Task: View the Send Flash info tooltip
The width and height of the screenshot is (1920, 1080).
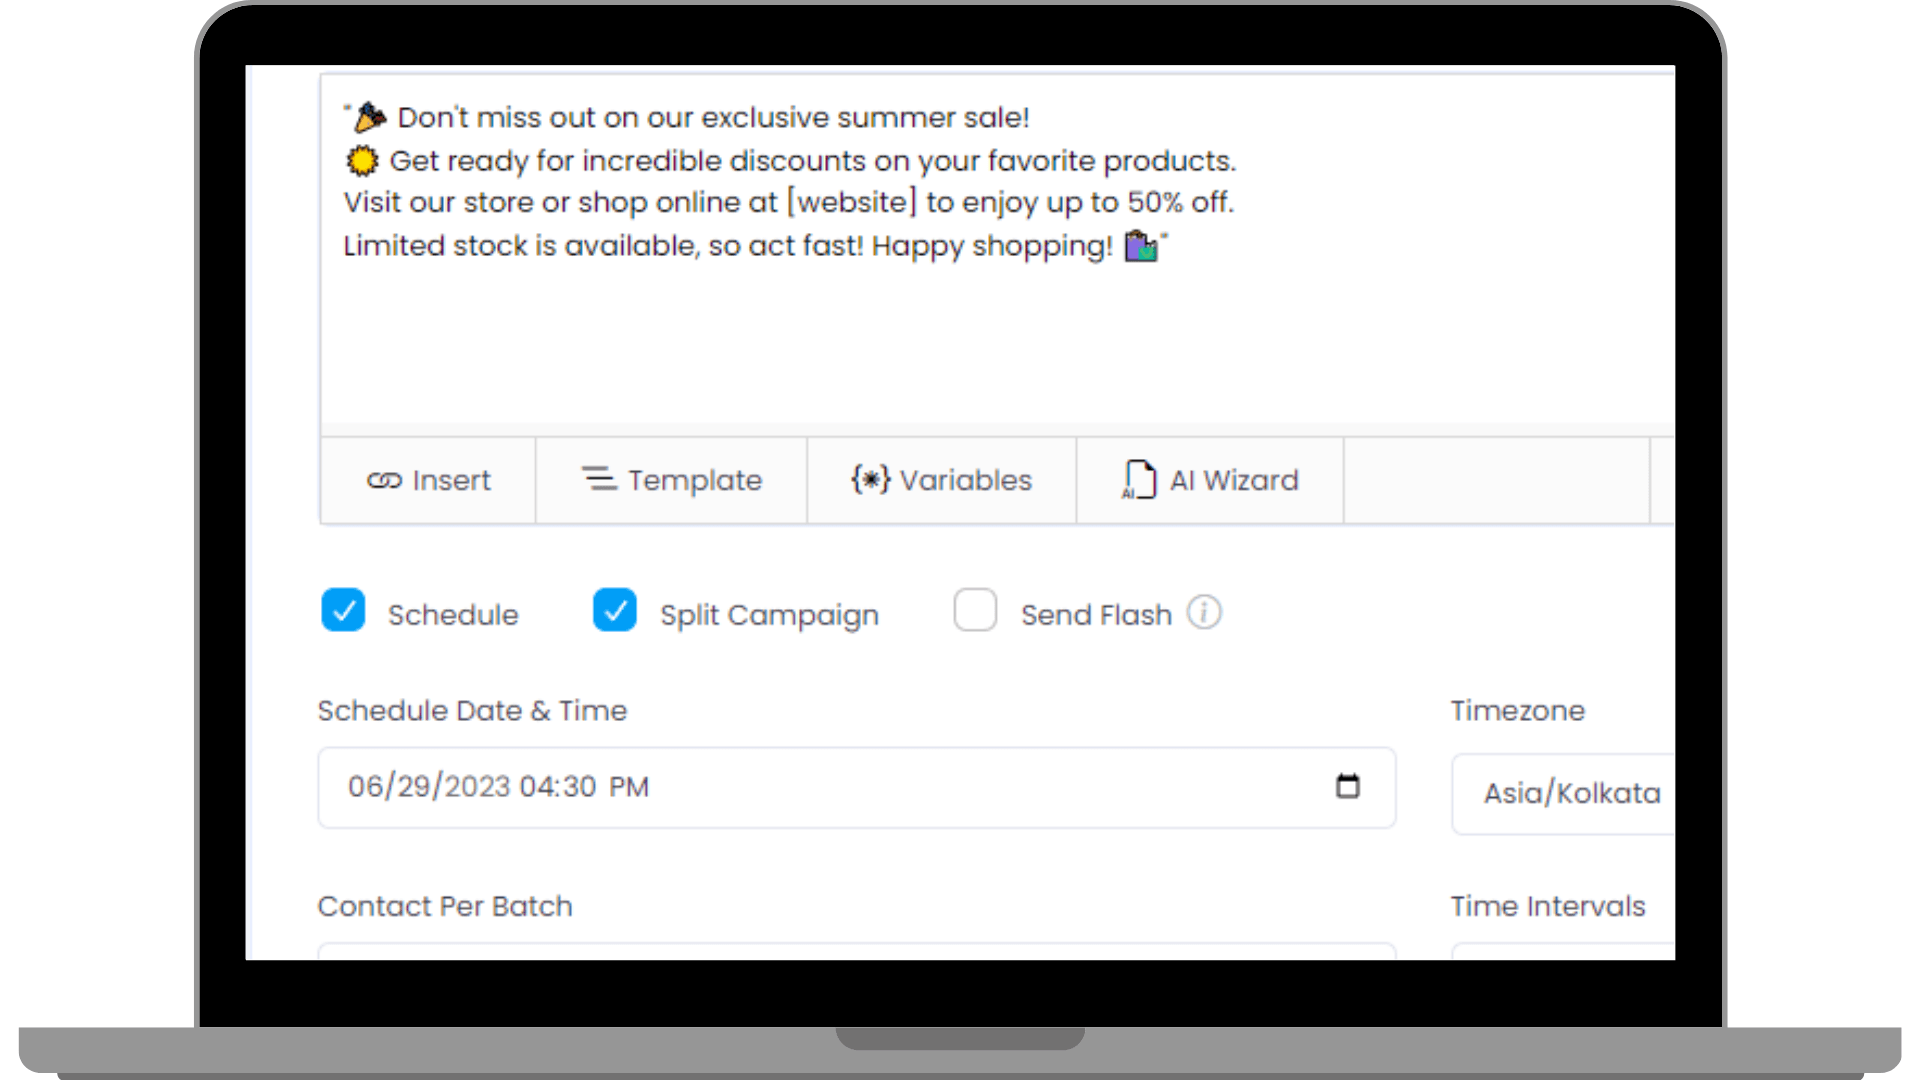Action: (1205, 613)
